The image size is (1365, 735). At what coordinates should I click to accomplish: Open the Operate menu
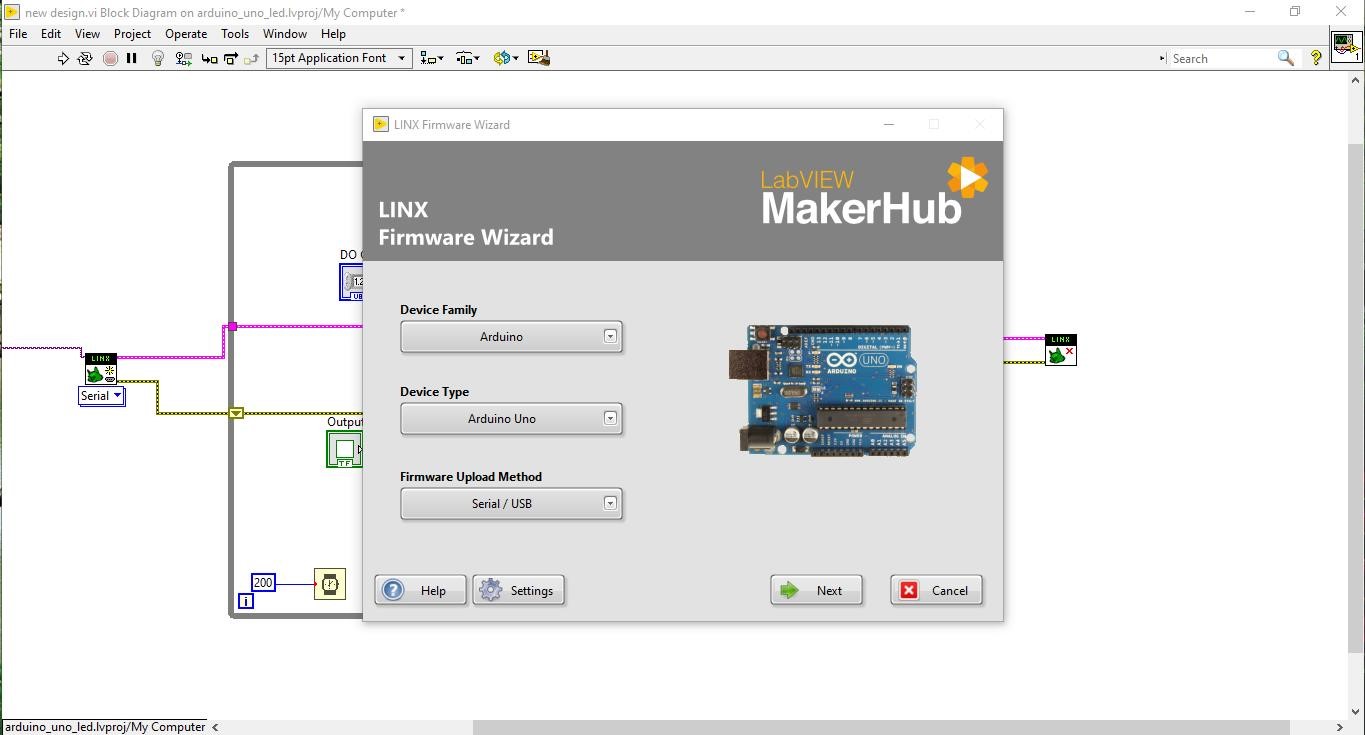(186, 33)
